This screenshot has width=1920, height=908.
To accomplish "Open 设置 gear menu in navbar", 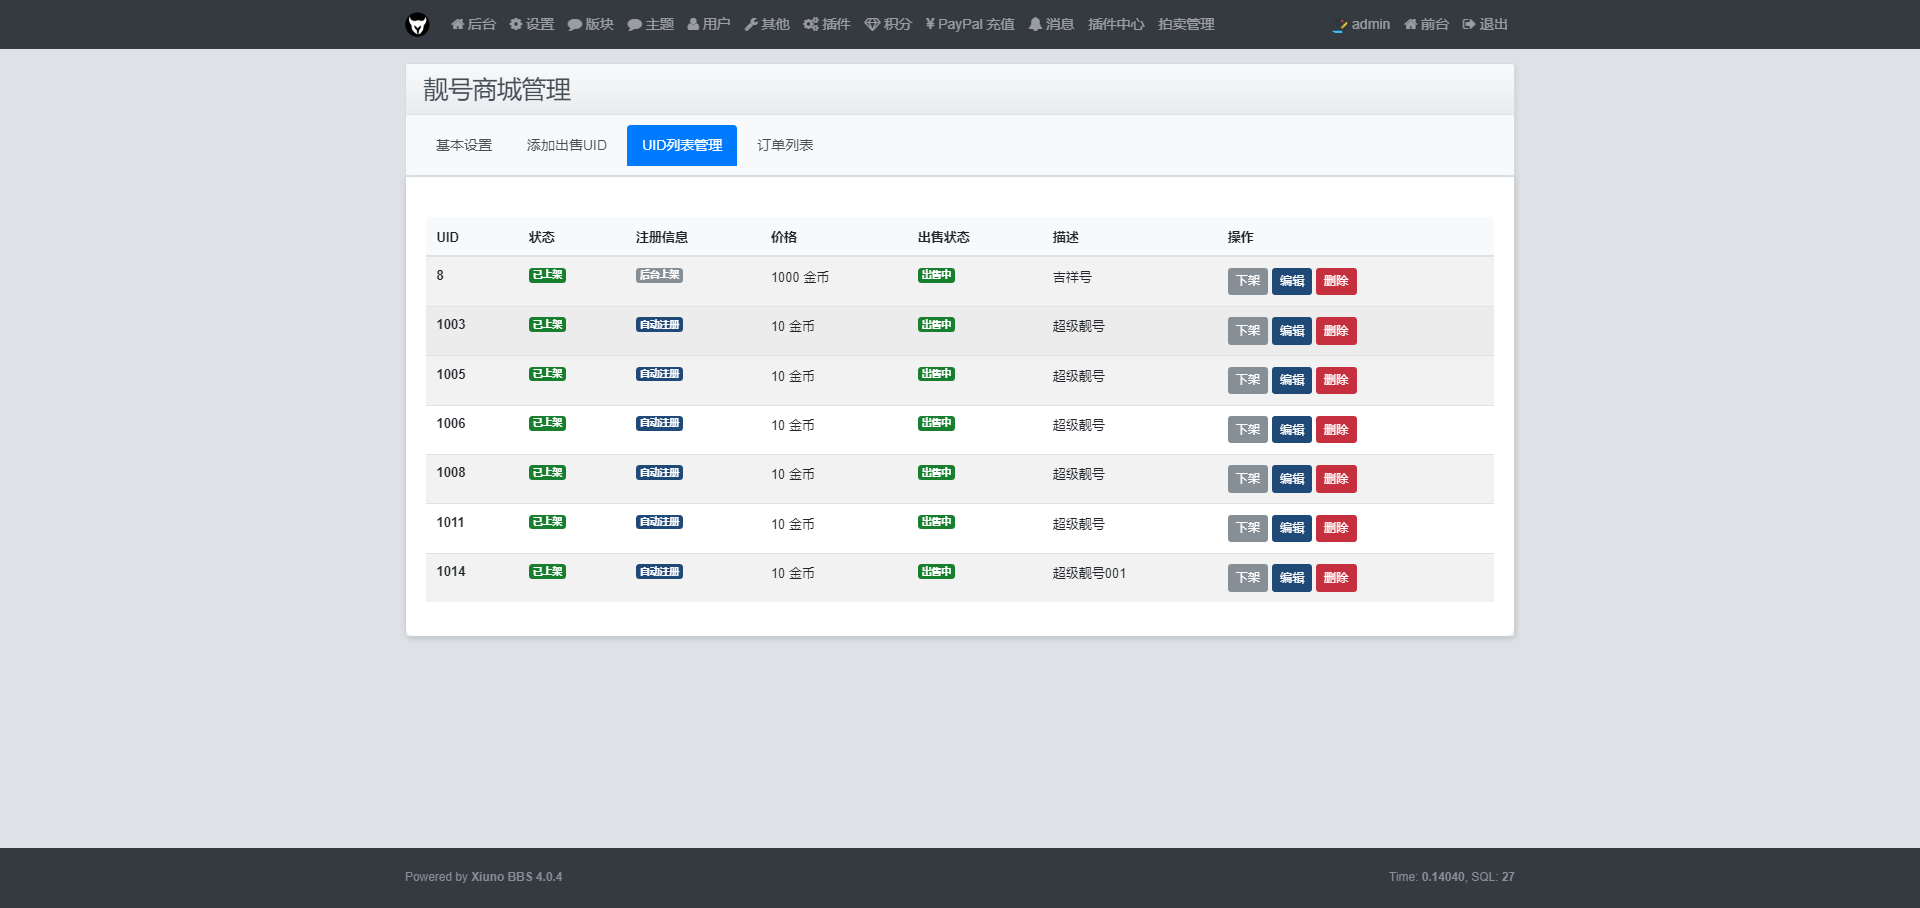I will tap(531, 24).
